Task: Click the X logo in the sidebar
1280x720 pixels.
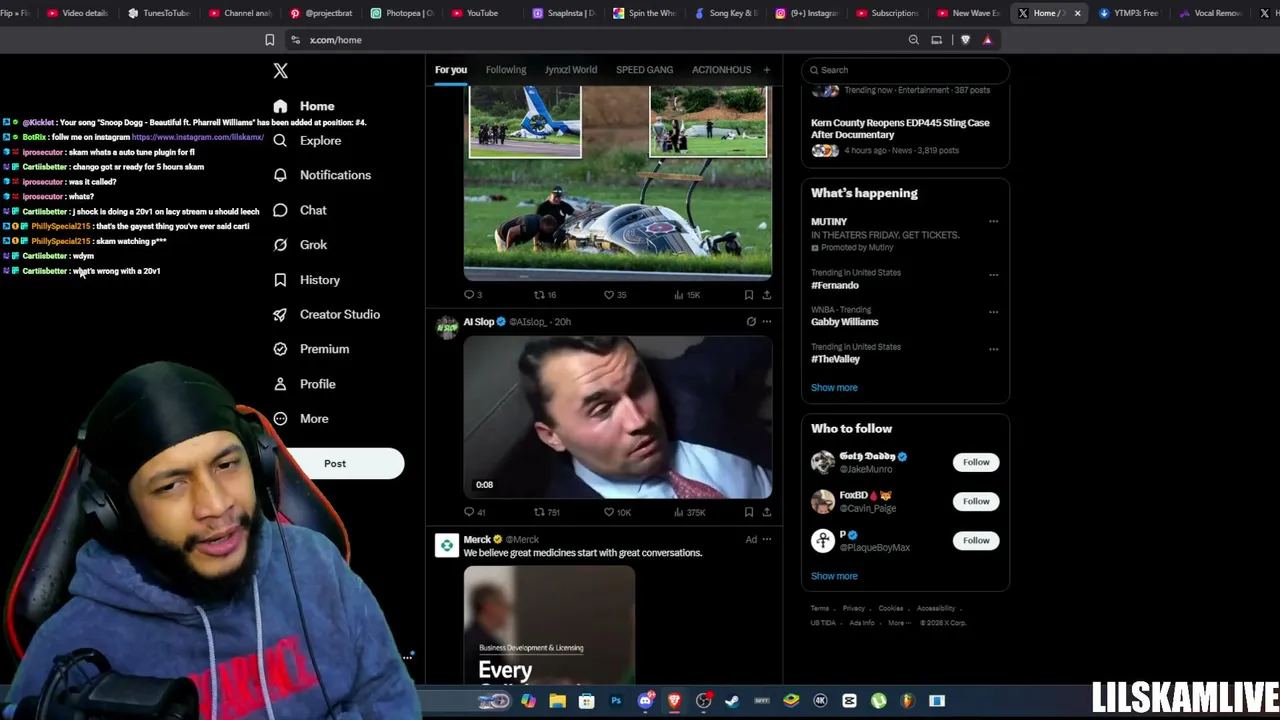Action: coord(280,71)
